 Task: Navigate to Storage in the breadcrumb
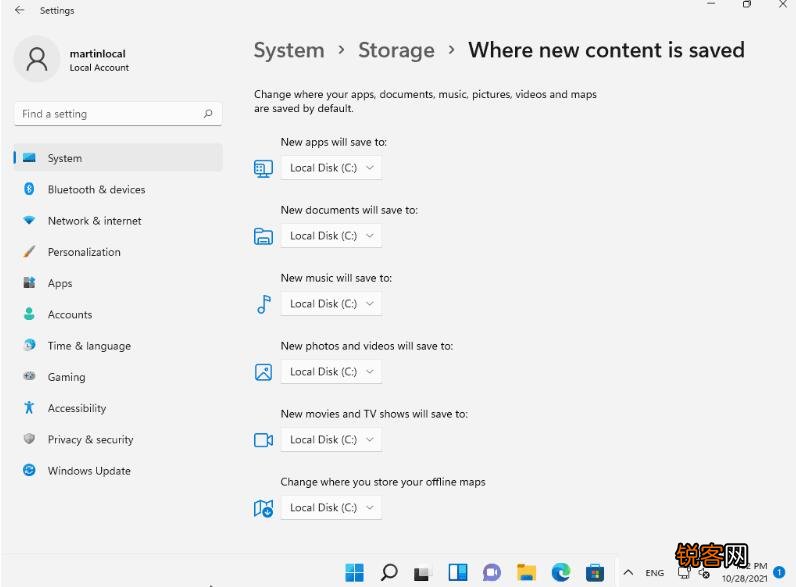(x=396, y=50)
